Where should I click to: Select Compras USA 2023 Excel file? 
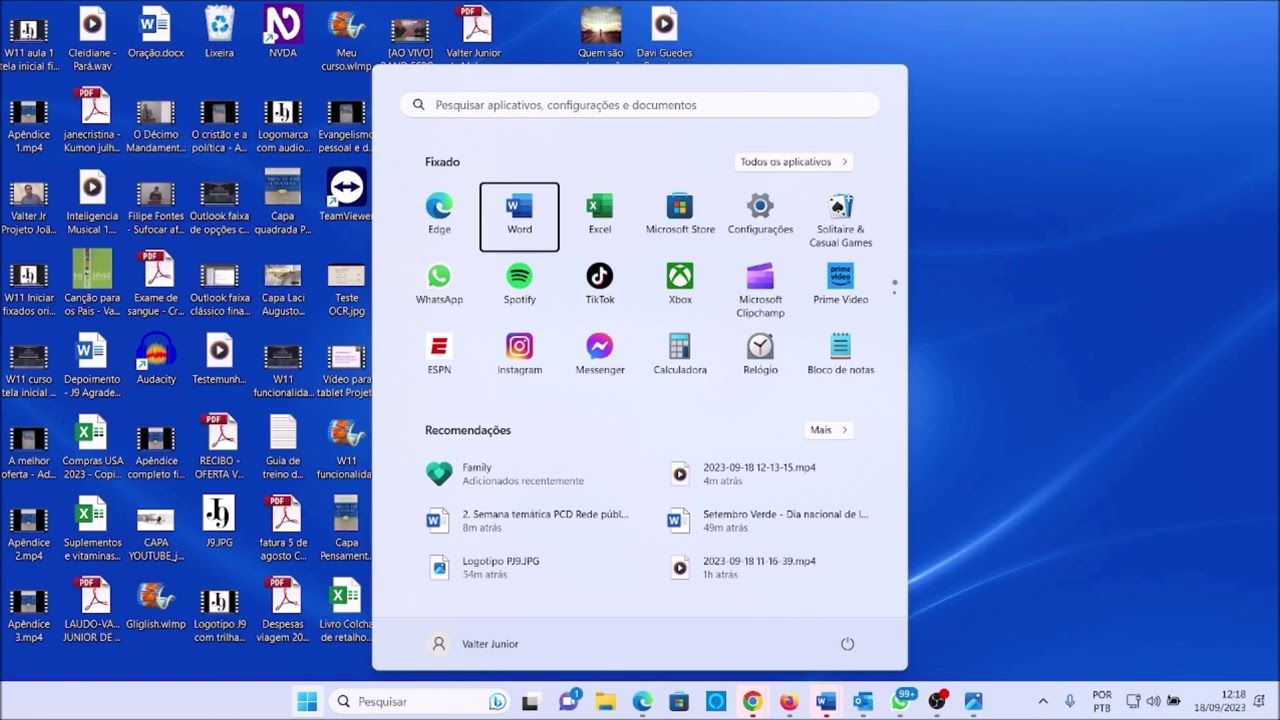click(x=92, y=446)
